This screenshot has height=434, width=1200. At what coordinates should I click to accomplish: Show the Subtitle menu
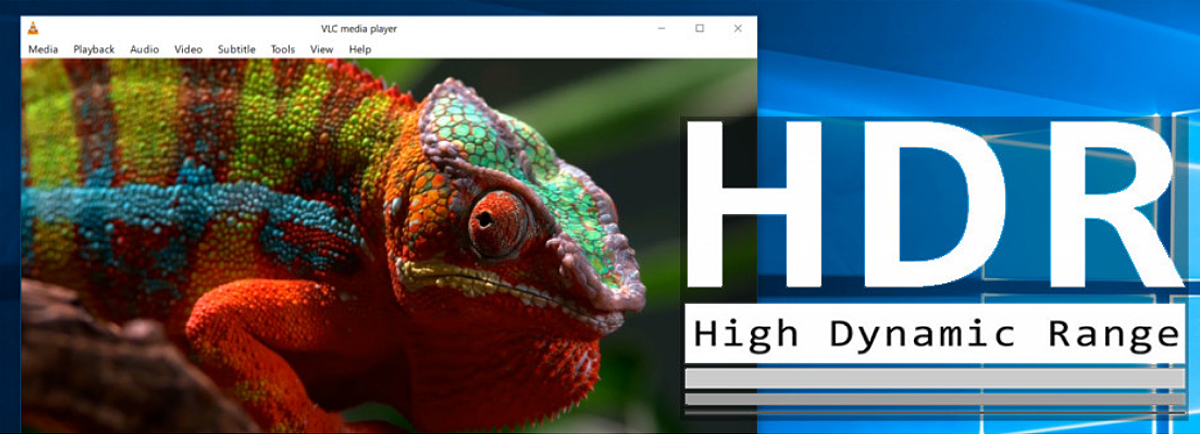[237, 49]
